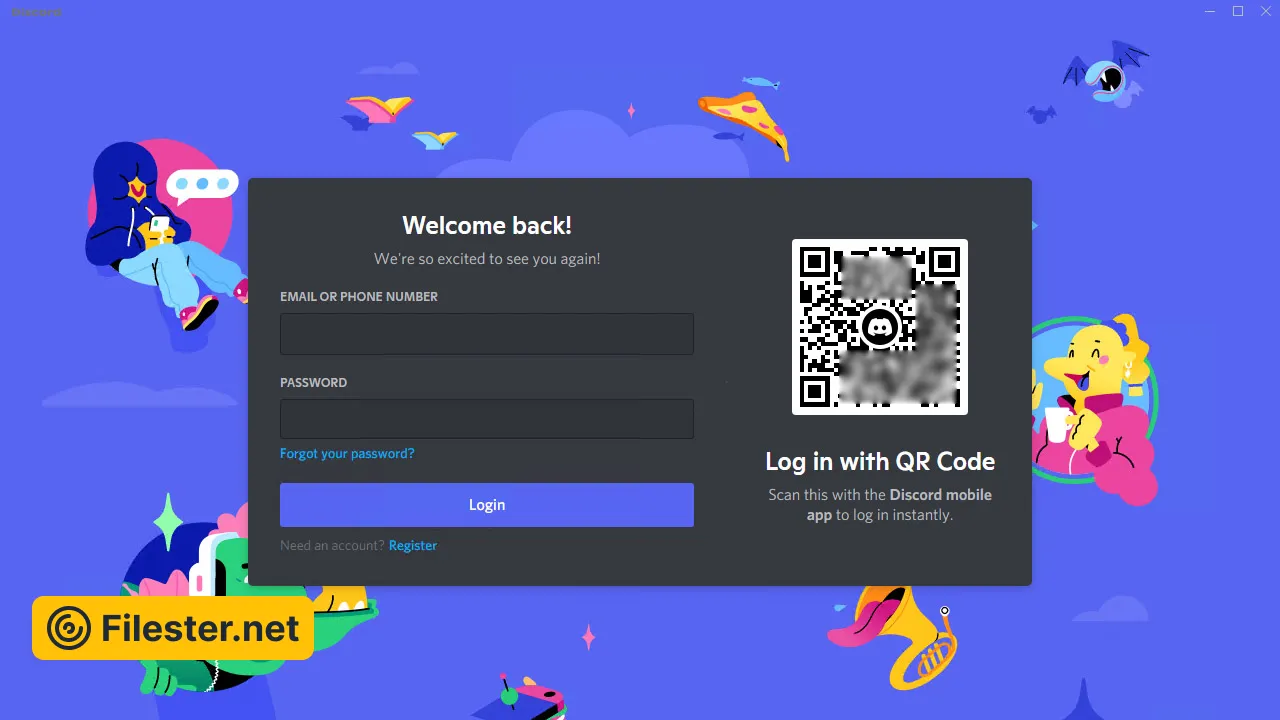Click the Login button

(x=487, y=505)
